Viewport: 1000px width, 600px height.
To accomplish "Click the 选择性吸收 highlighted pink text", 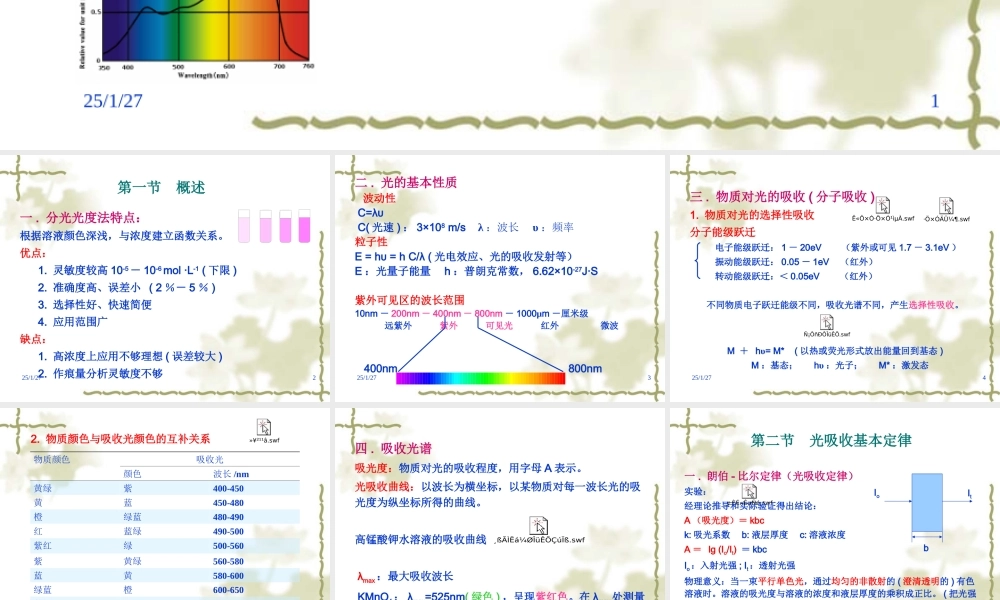I will (x=931, y=304).
